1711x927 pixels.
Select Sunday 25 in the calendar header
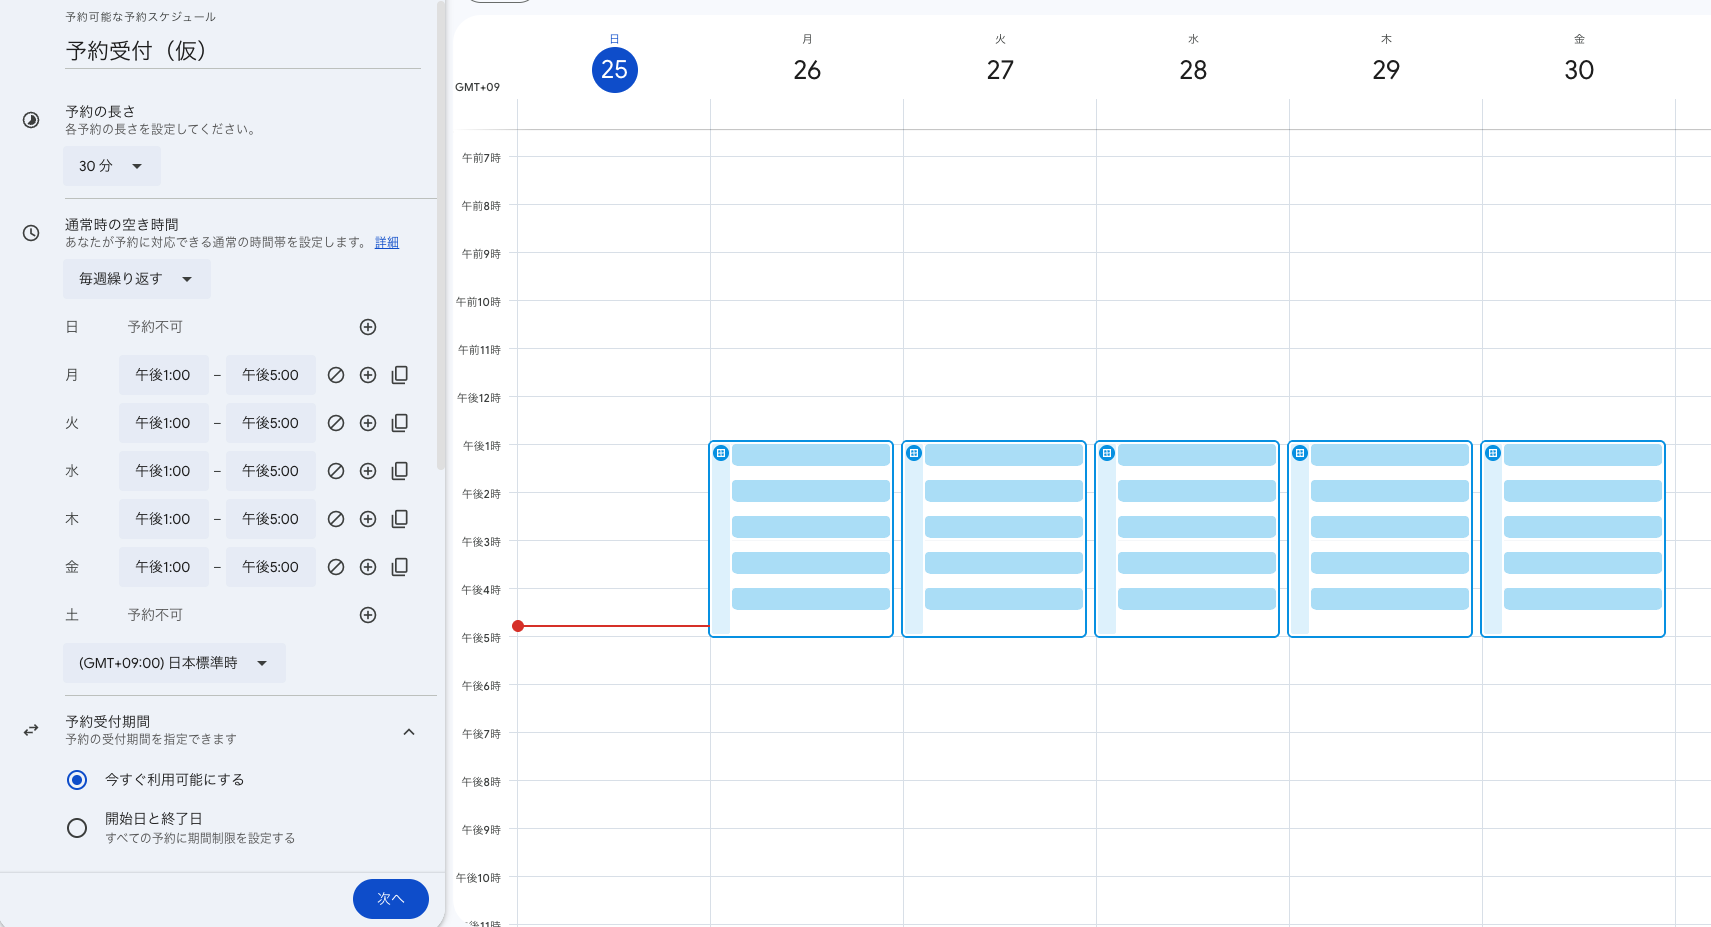[614, 70]
